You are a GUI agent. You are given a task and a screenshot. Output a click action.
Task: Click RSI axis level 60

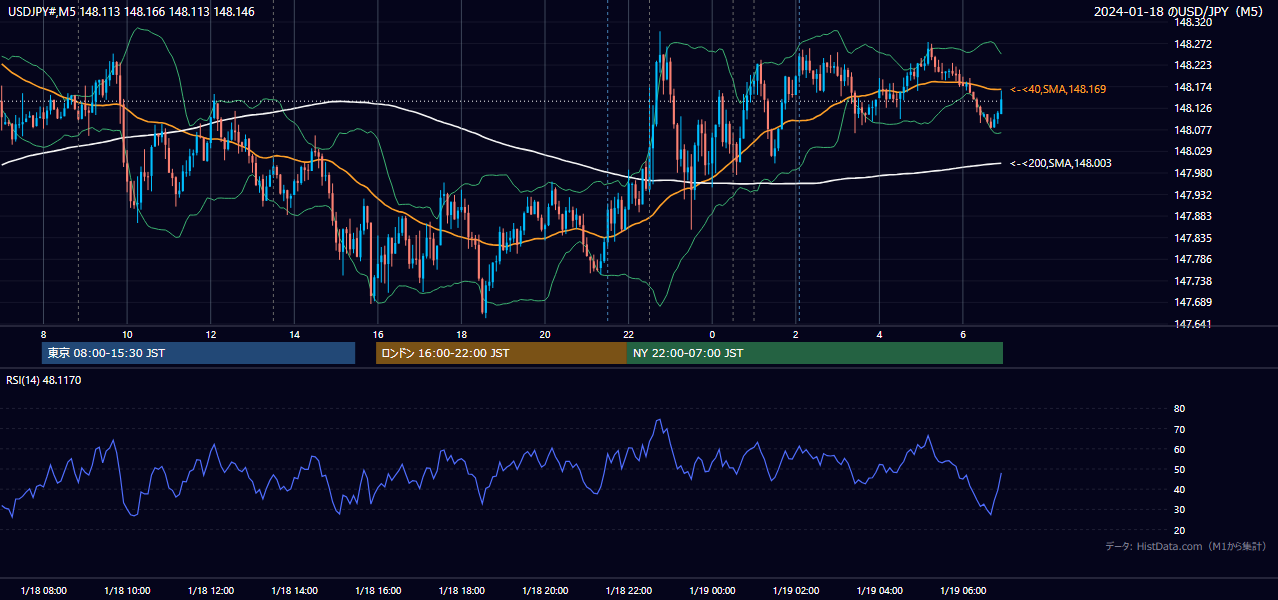coord(1179,449)
